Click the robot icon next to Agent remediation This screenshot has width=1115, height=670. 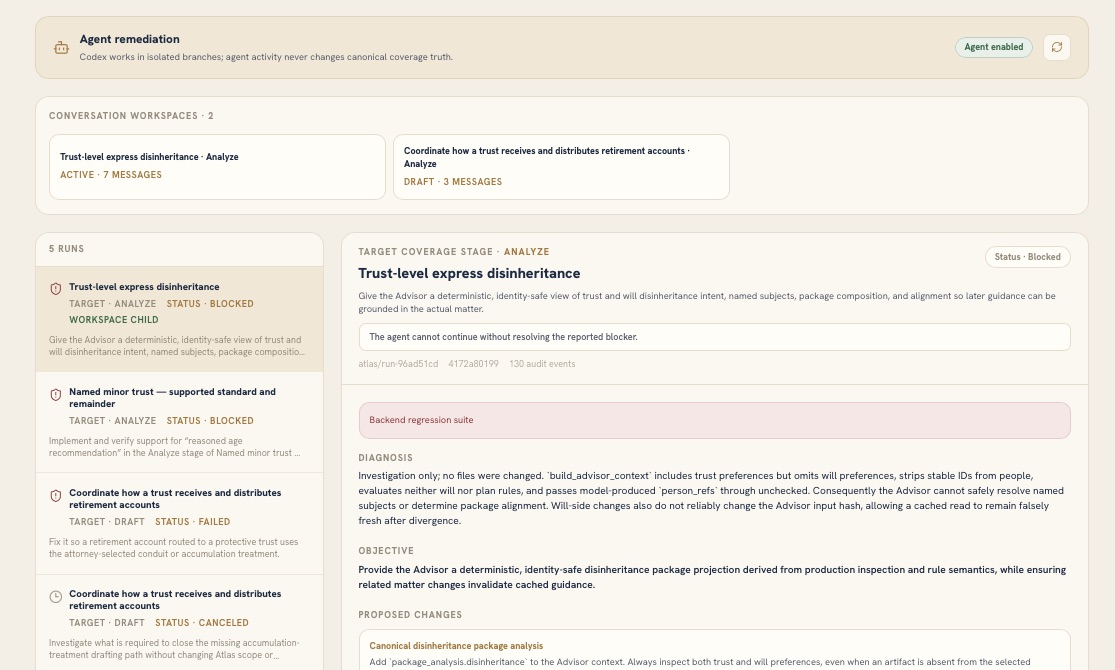point(61,48)
